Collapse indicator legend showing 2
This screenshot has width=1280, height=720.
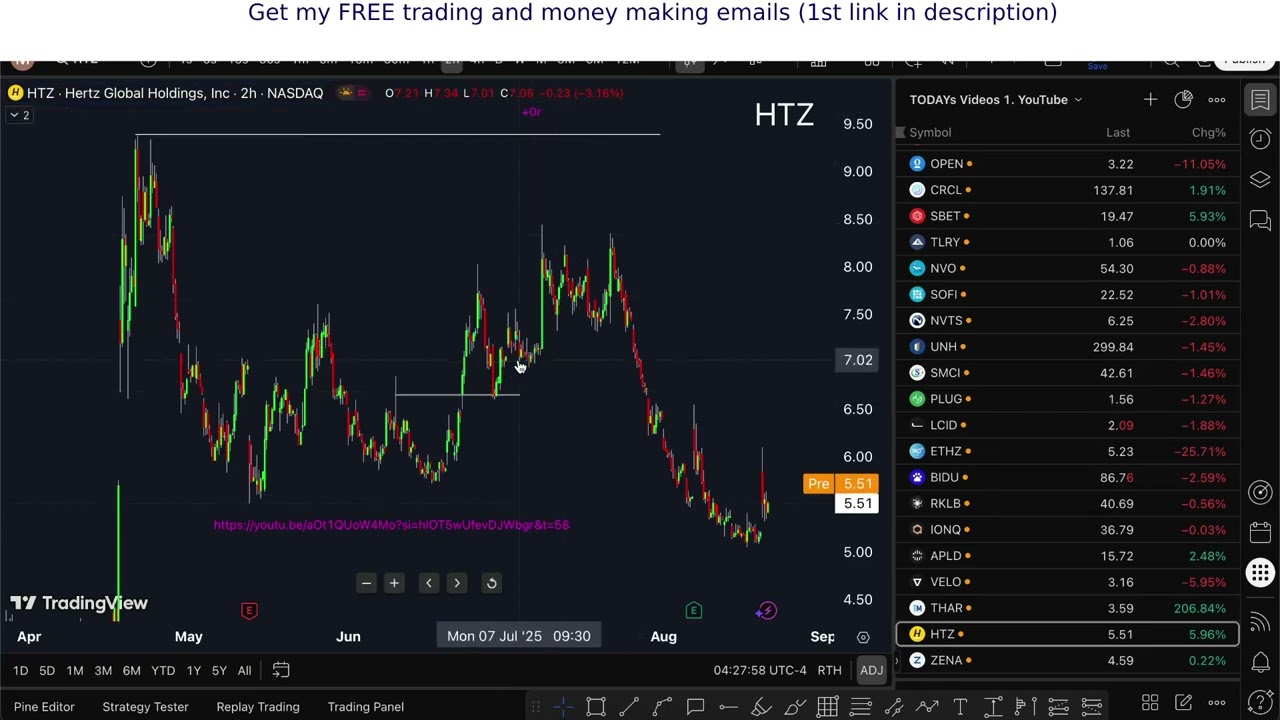19,115
